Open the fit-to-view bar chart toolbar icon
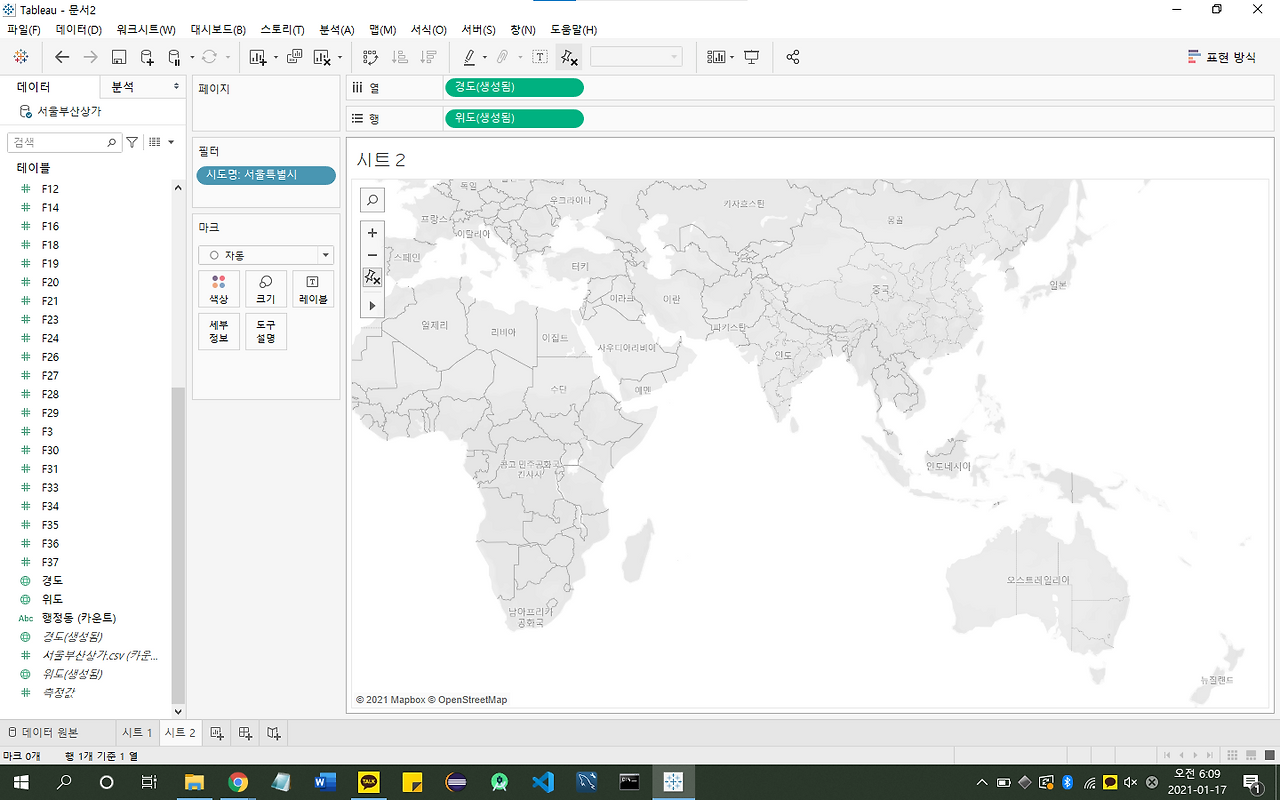 (x=716, y=57)
